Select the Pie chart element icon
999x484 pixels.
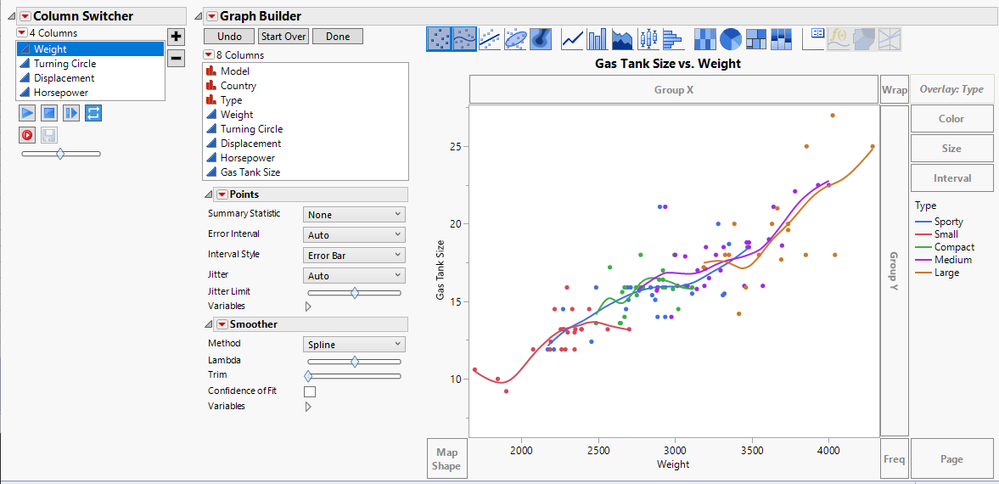click(x=731, y=39)
